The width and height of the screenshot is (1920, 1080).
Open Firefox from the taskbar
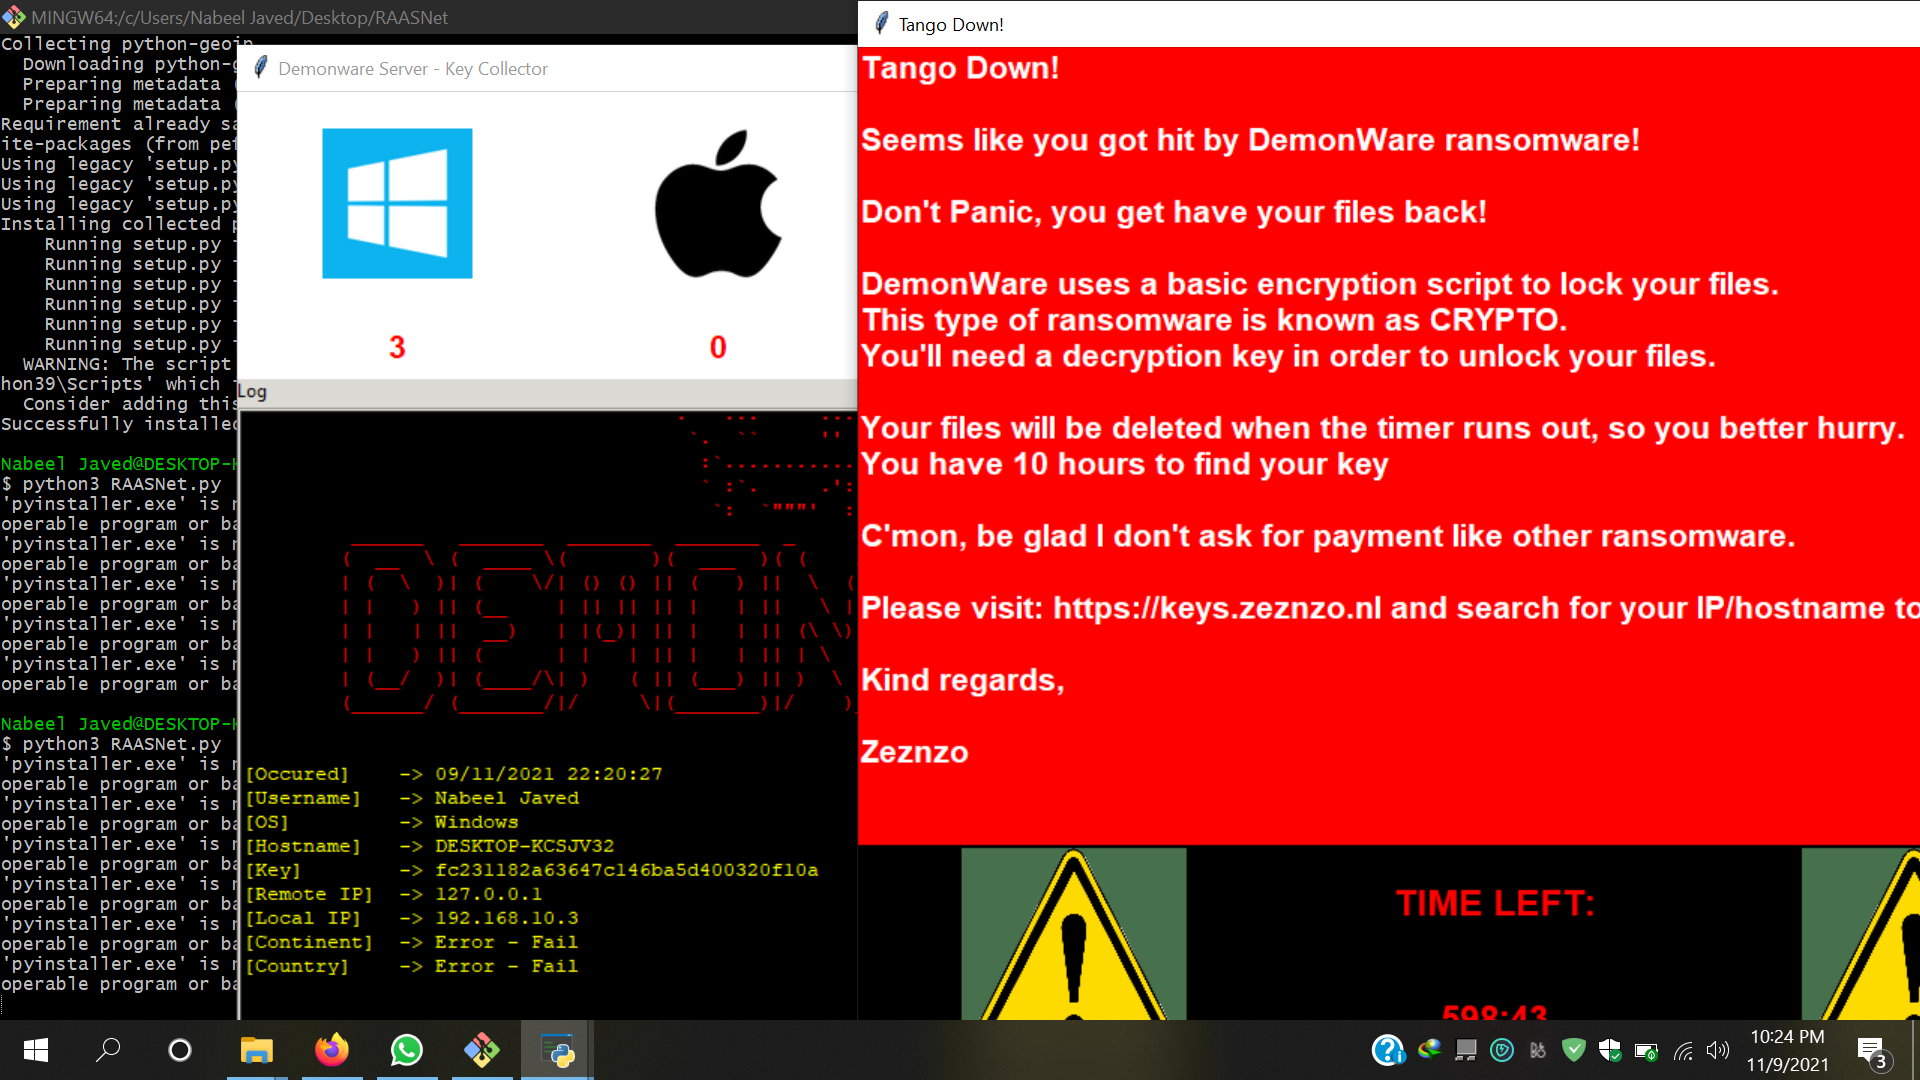pyautogui.click(x=331, y=1050)
